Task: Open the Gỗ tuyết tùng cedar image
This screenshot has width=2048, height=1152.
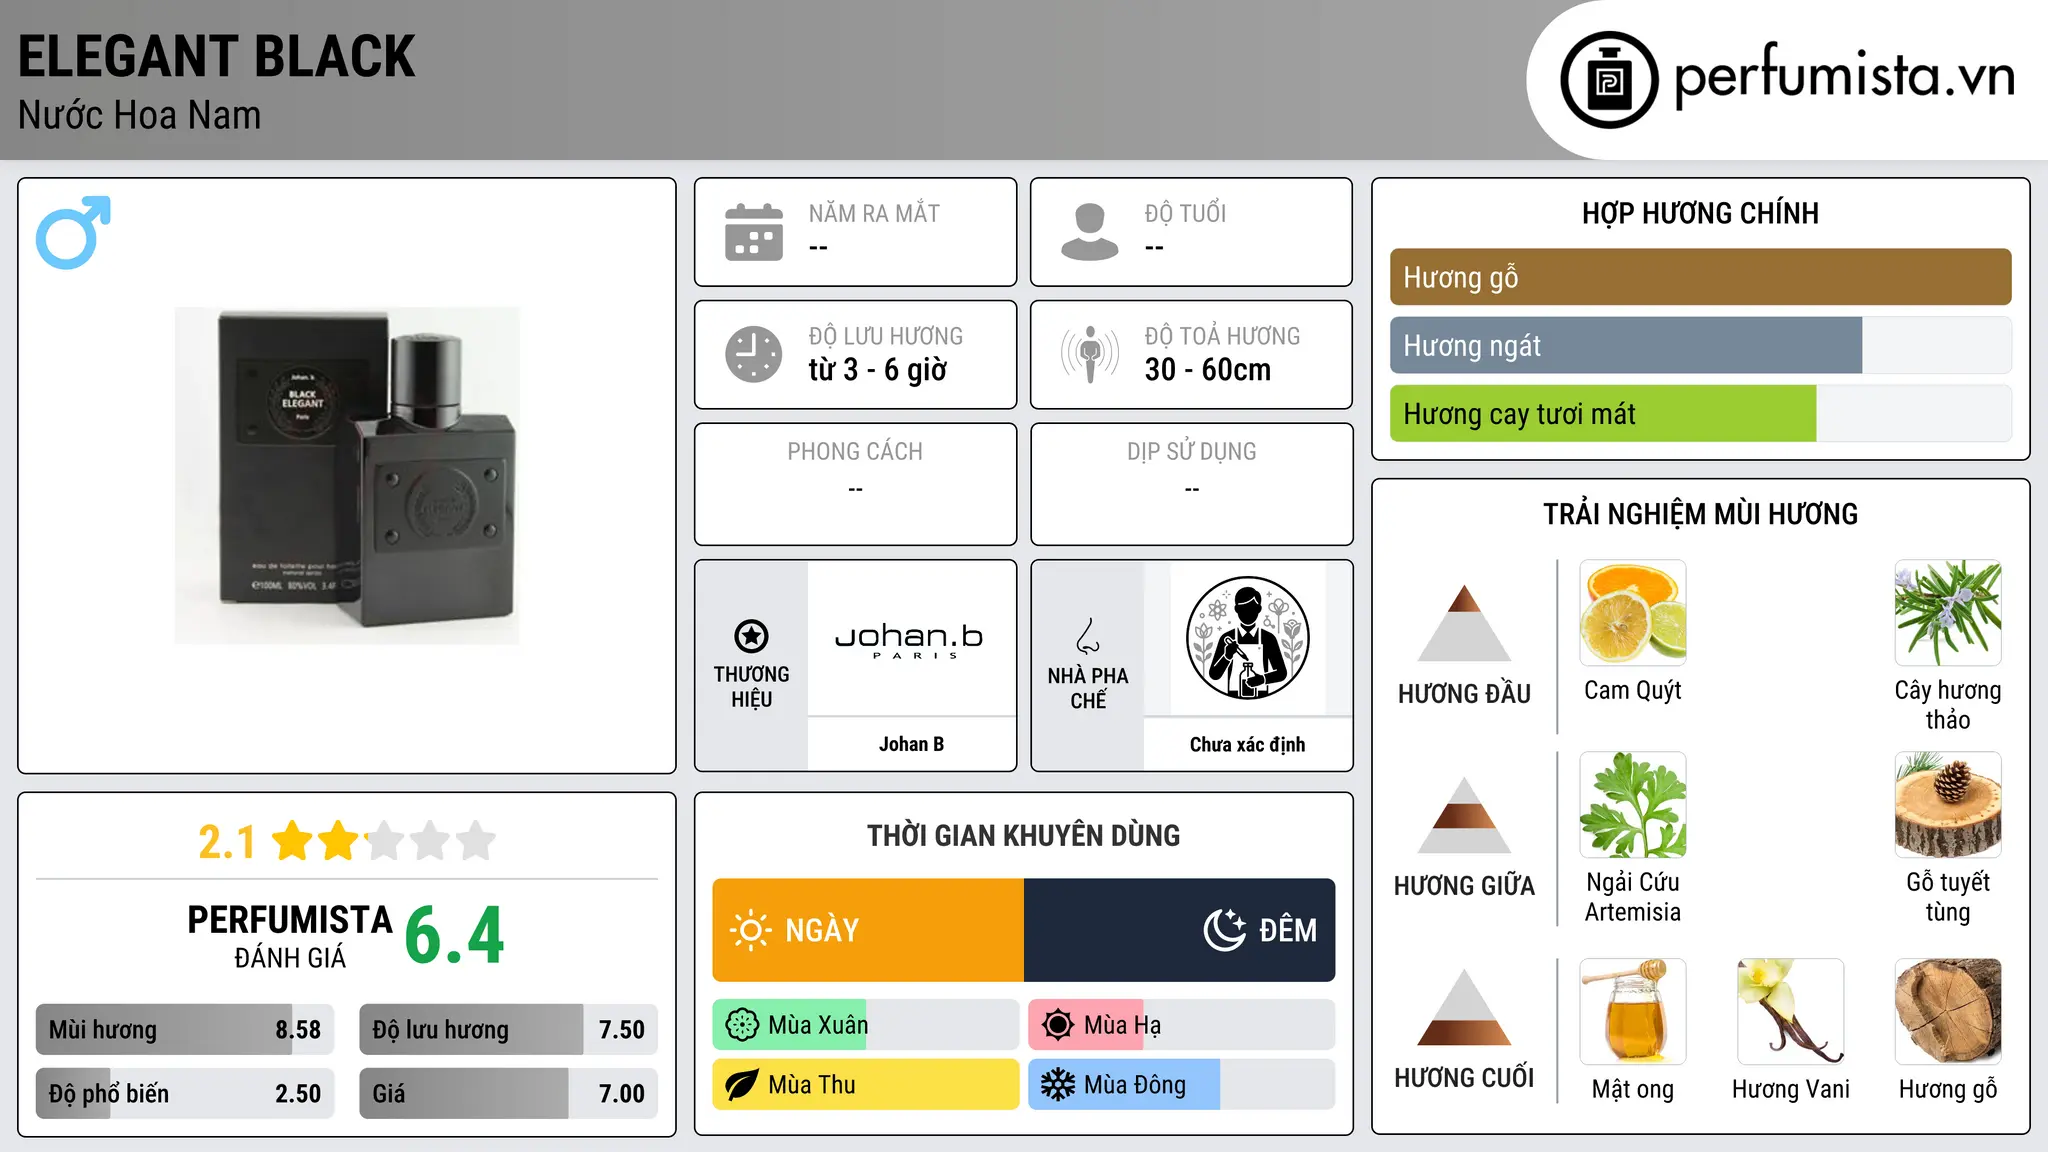Action: coord(1948,805)
